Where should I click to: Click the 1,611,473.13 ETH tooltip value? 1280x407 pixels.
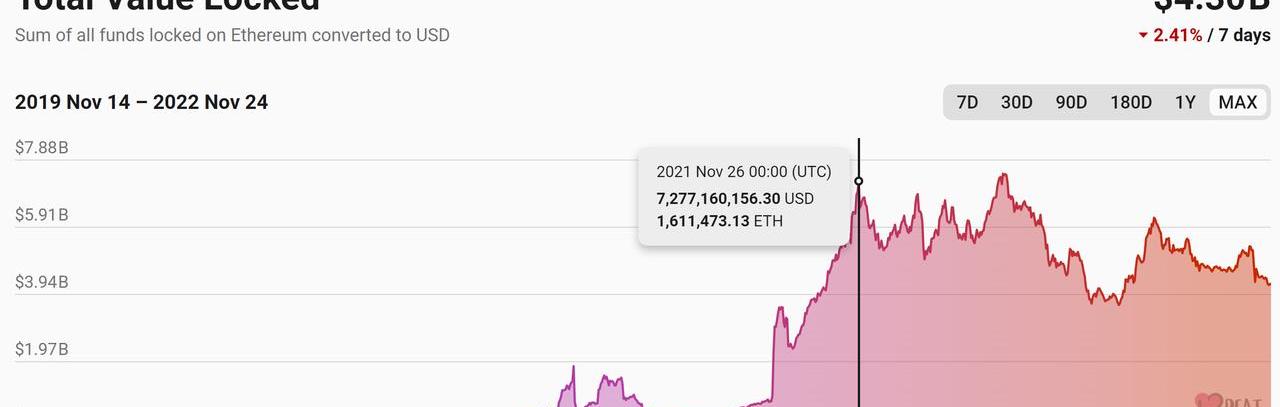pos(719,221)
